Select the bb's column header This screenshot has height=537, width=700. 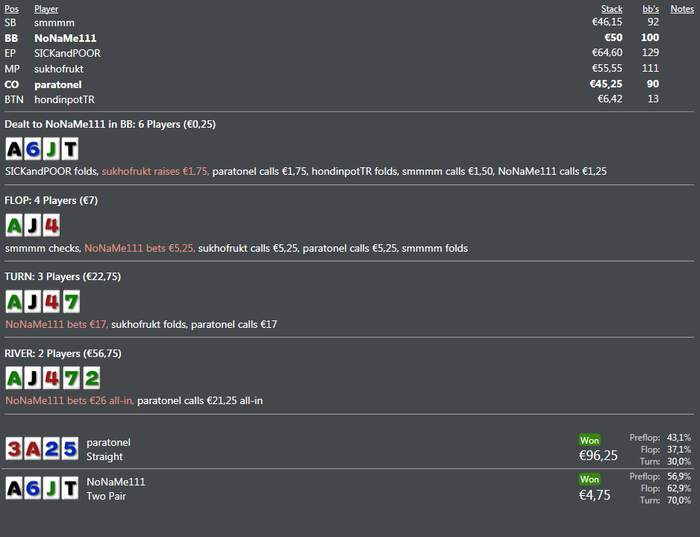pyautogui.click(x=650, y=9)
